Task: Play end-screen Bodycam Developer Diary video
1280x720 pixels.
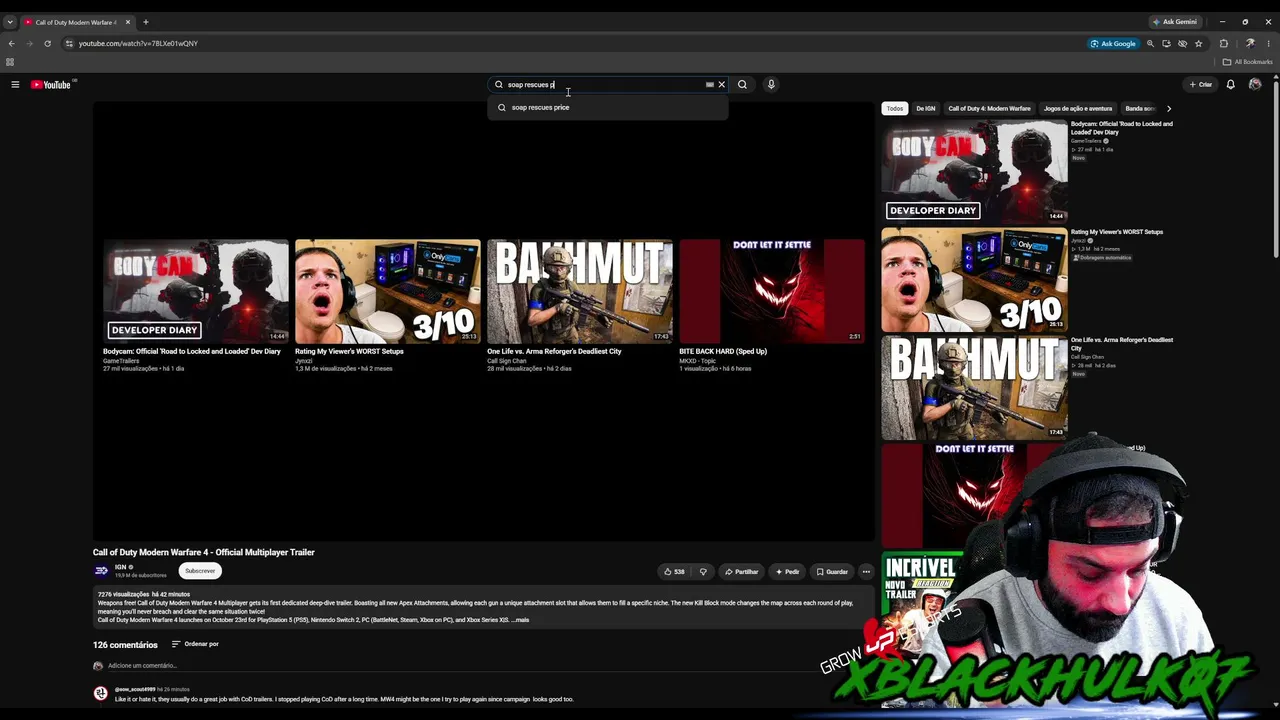Action: 196,291
